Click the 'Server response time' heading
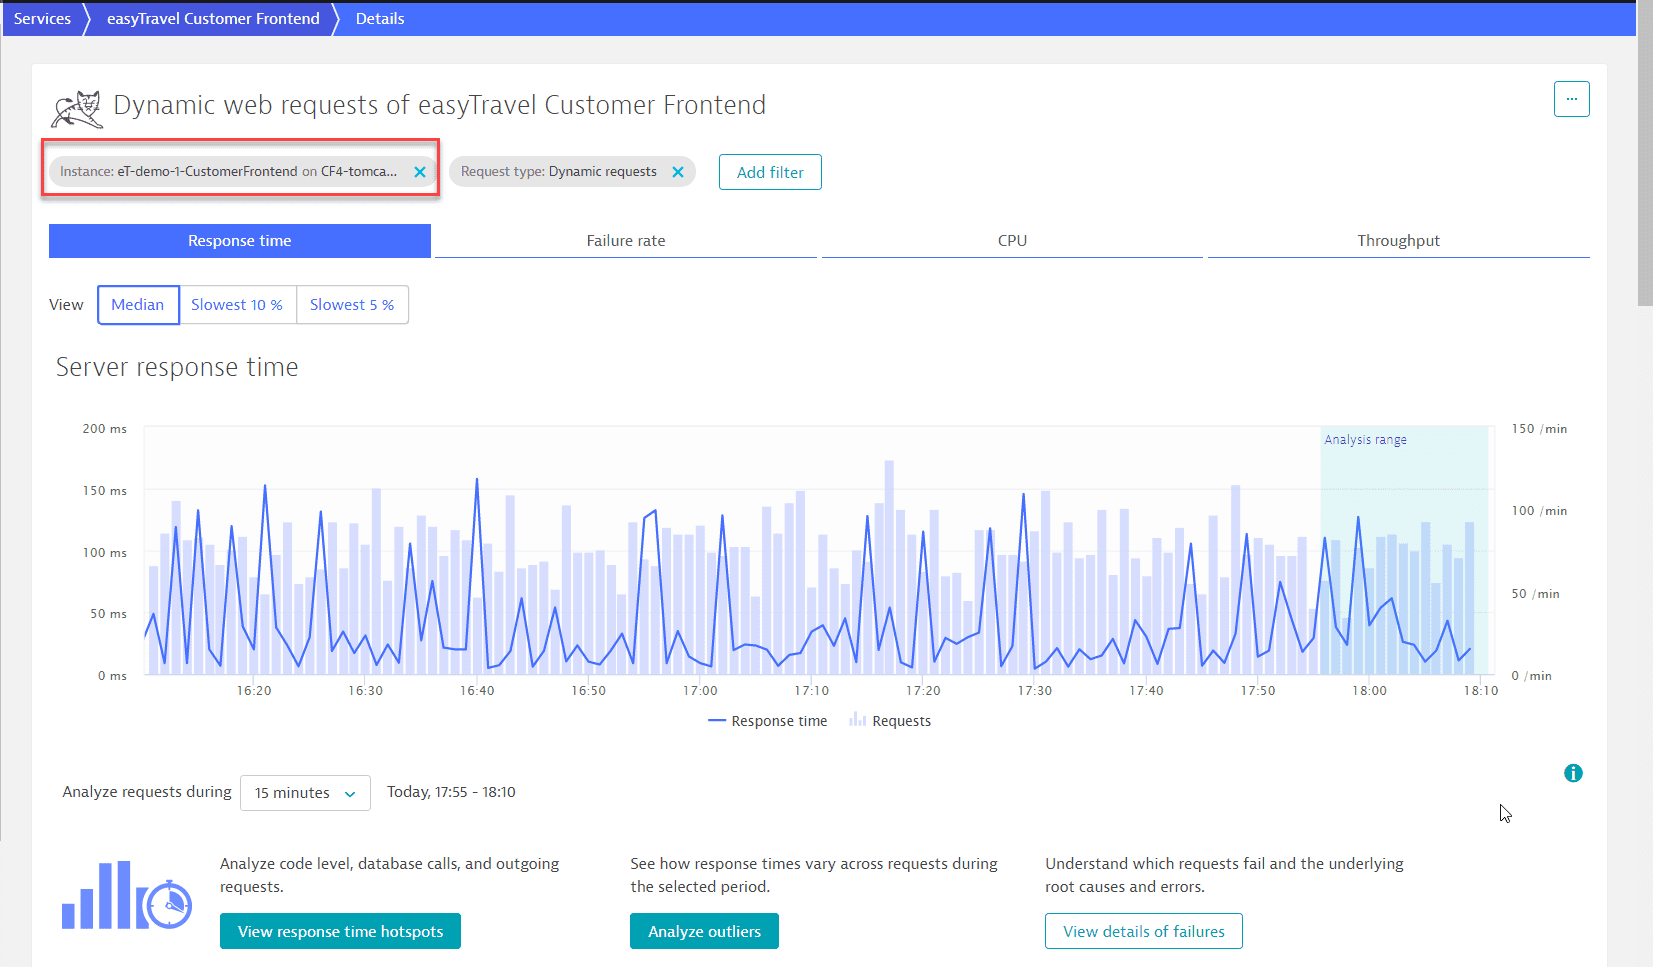The height and width of the screenshot is (967, 1653). 177,367
